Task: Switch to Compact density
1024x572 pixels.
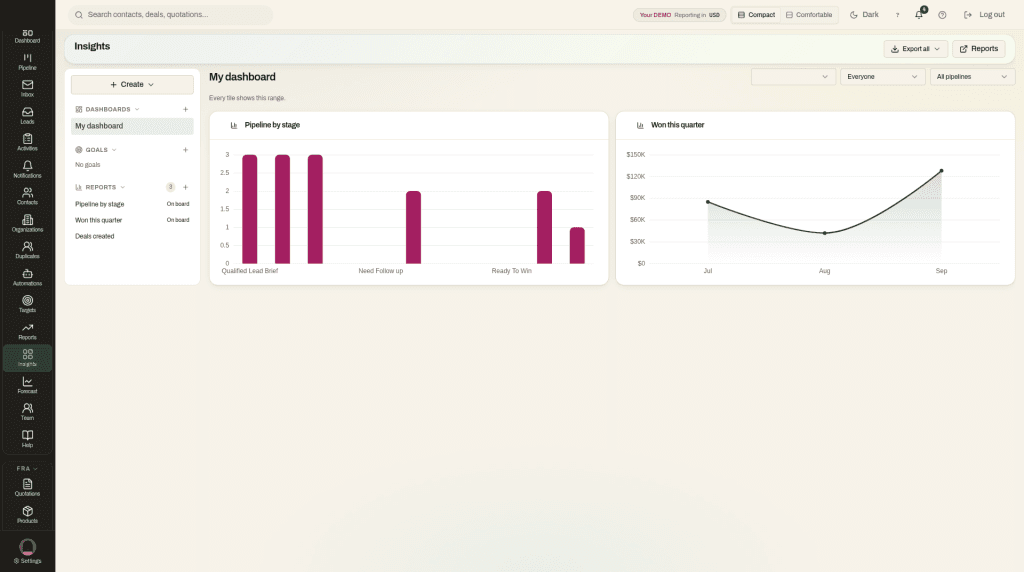Action: click(756, 14)
